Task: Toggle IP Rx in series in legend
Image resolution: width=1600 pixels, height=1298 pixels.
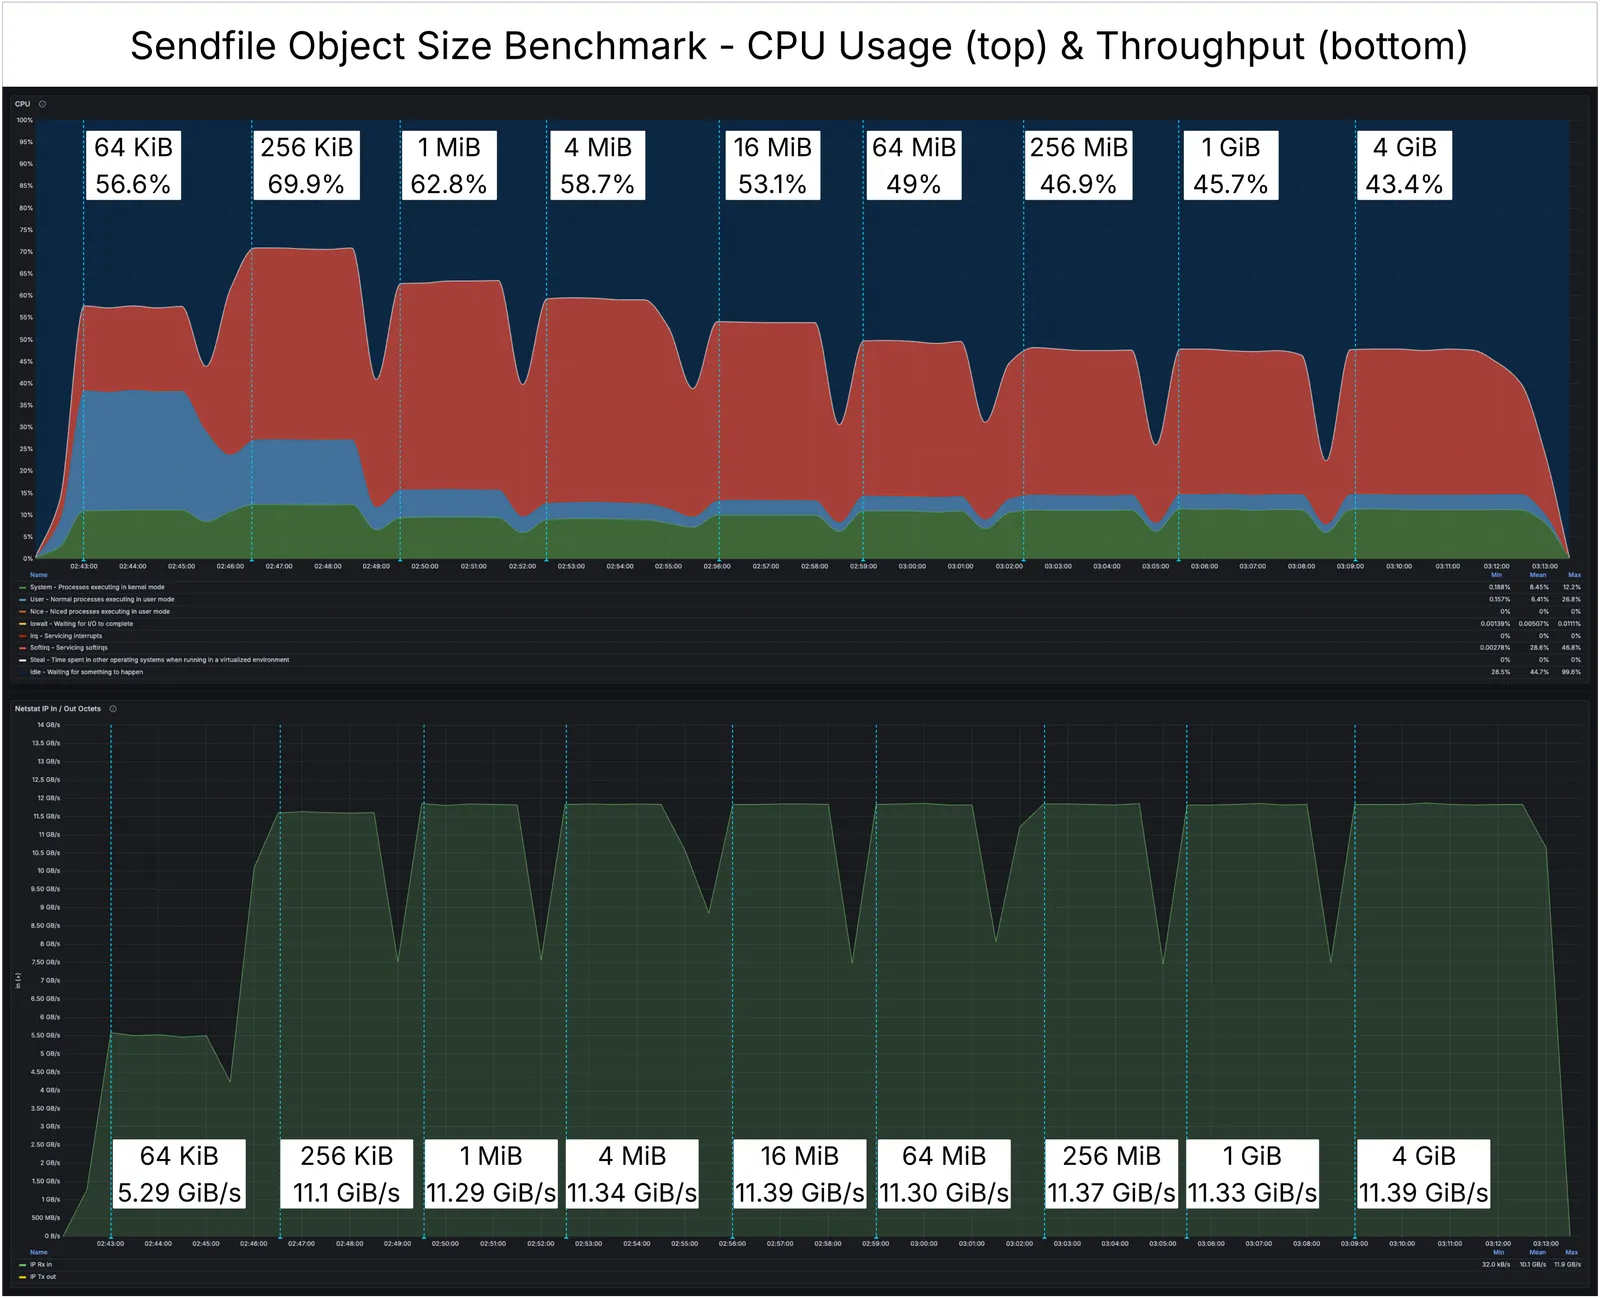Action: (41, 1265)
